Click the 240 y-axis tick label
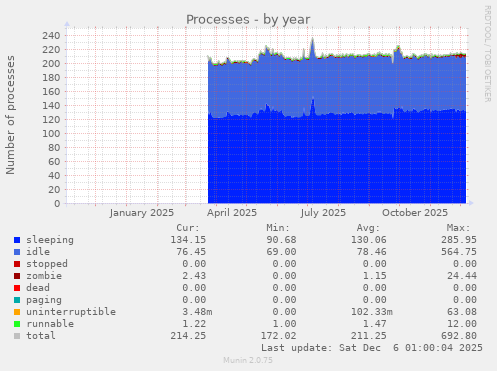The height and width of the screenshot is (371, 497). 51,36
